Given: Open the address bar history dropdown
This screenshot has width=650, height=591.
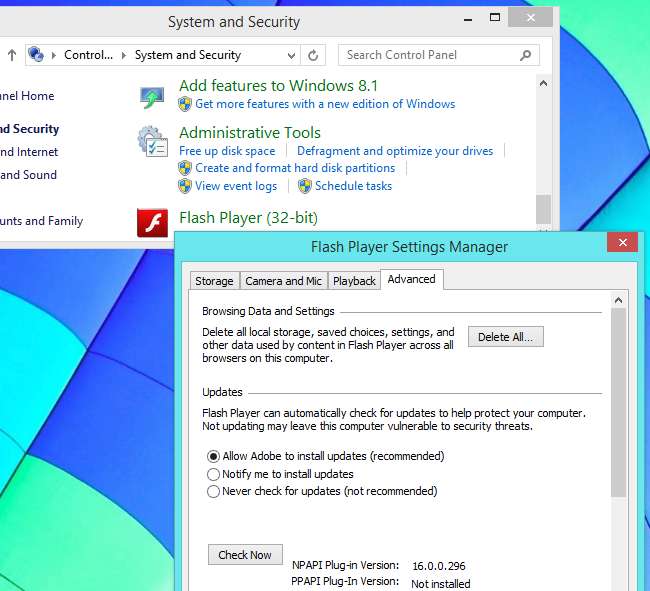Looking at the screenshot, I should (x=291, y=56).
